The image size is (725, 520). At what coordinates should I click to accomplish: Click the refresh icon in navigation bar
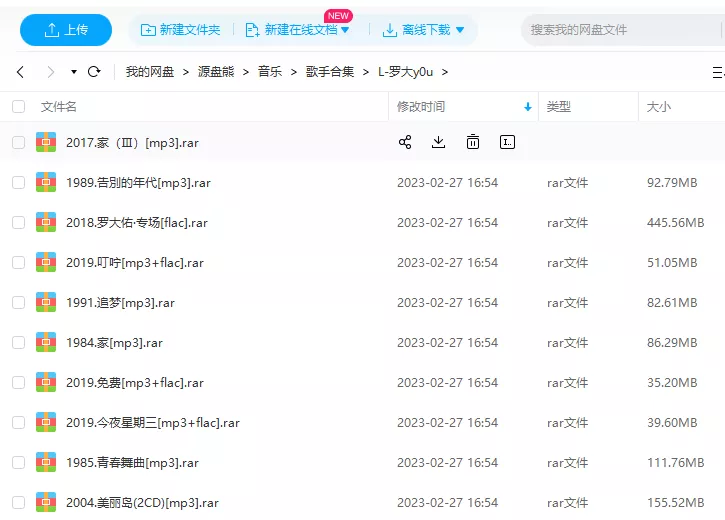pos(94,72)
